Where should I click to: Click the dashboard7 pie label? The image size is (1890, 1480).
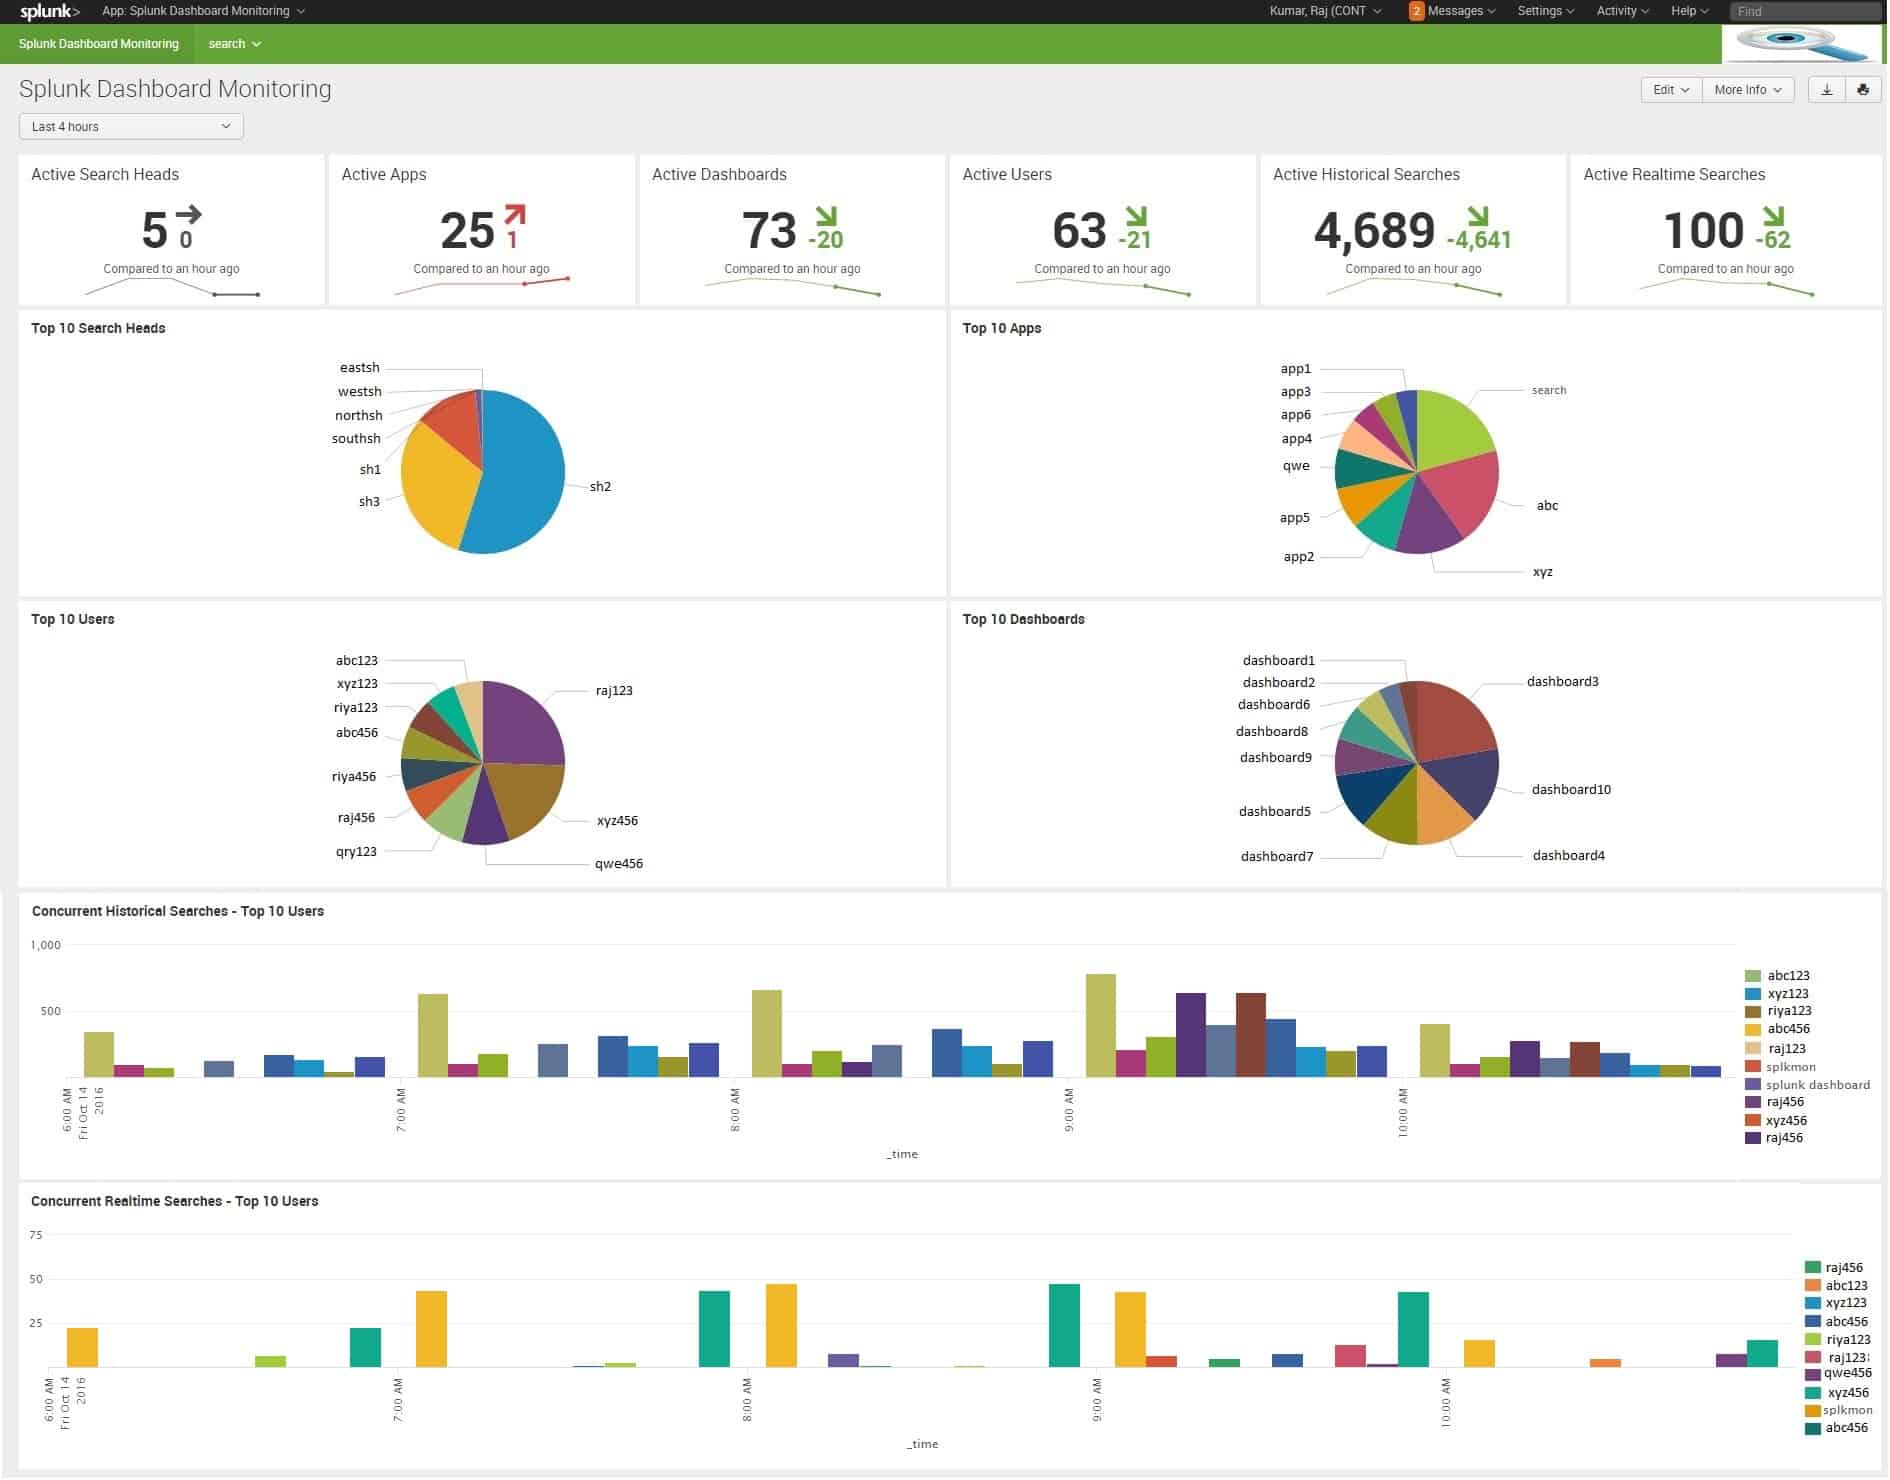(x=1279, y=858)
